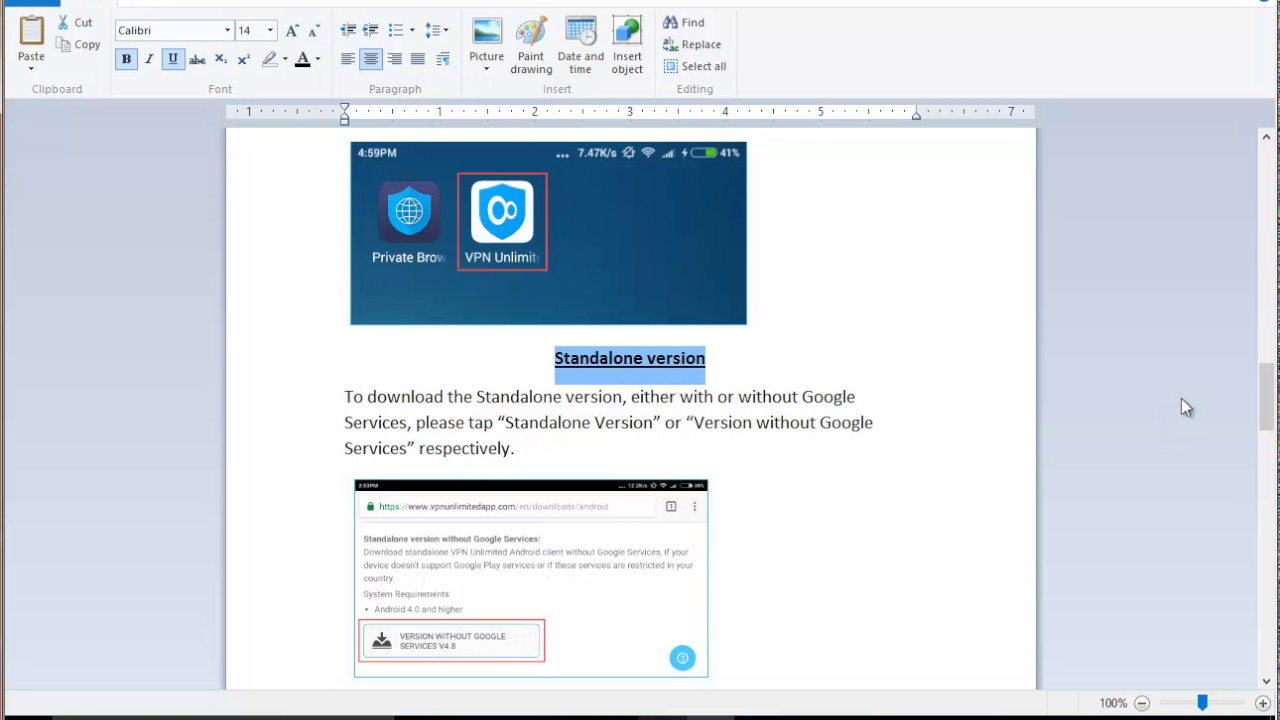Zoom out with the minus button
This screenshot has height=720, width=1280.
(x=1142, y=703)
